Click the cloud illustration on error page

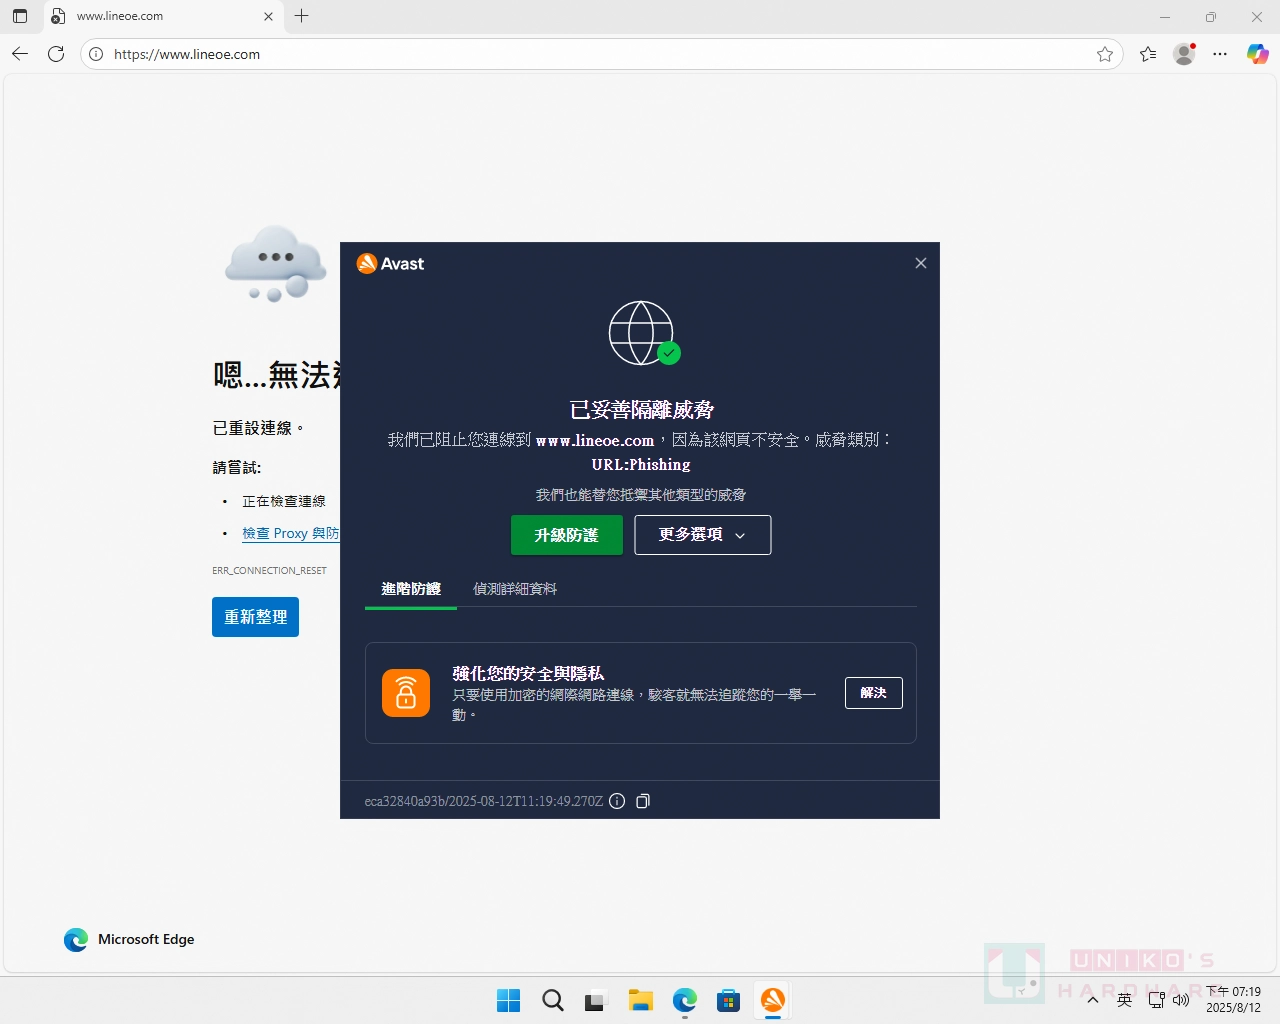pos(276,264)
